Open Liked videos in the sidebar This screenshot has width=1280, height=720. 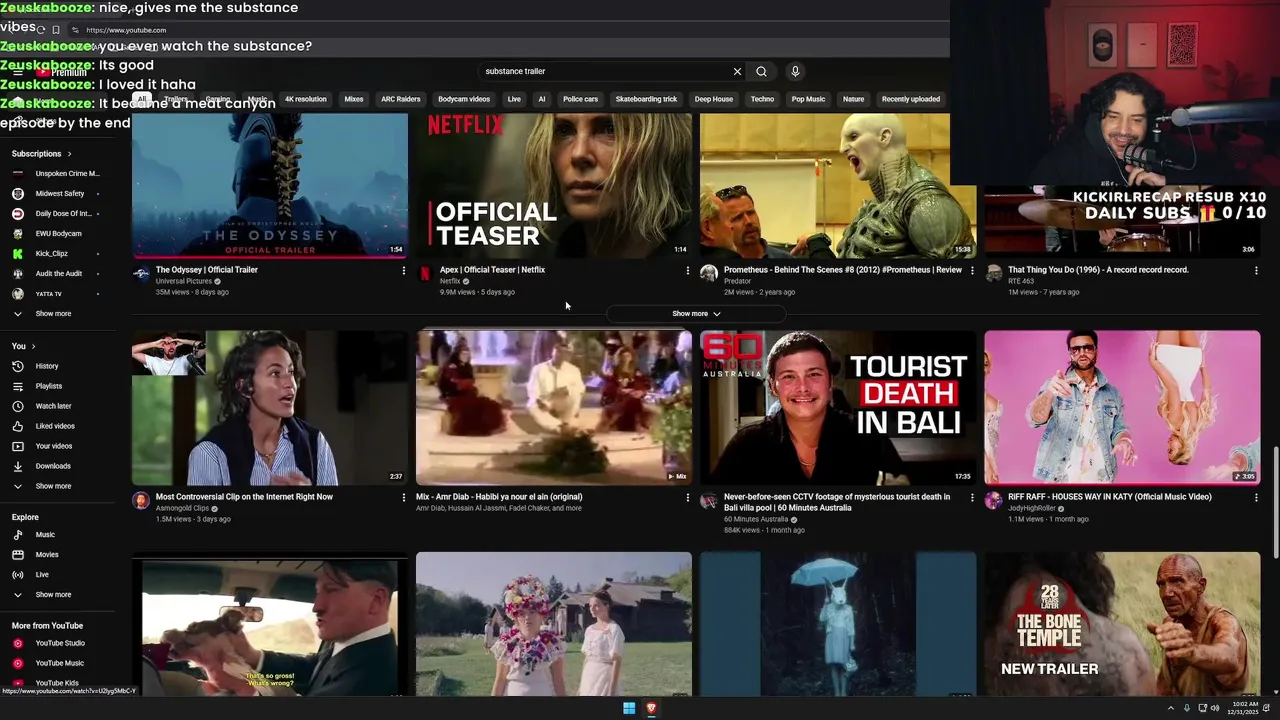(57, 426)
